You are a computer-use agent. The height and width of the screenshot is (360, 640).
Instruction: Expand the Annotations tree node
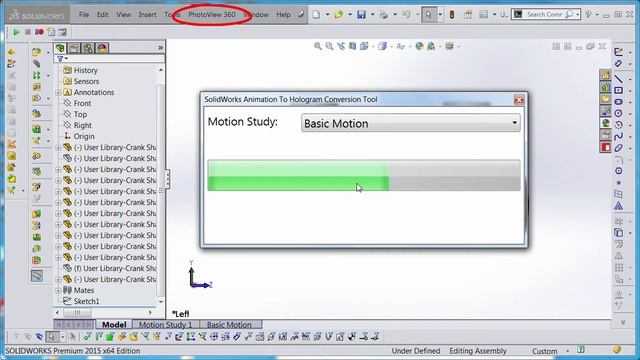(x=58, y=93)
